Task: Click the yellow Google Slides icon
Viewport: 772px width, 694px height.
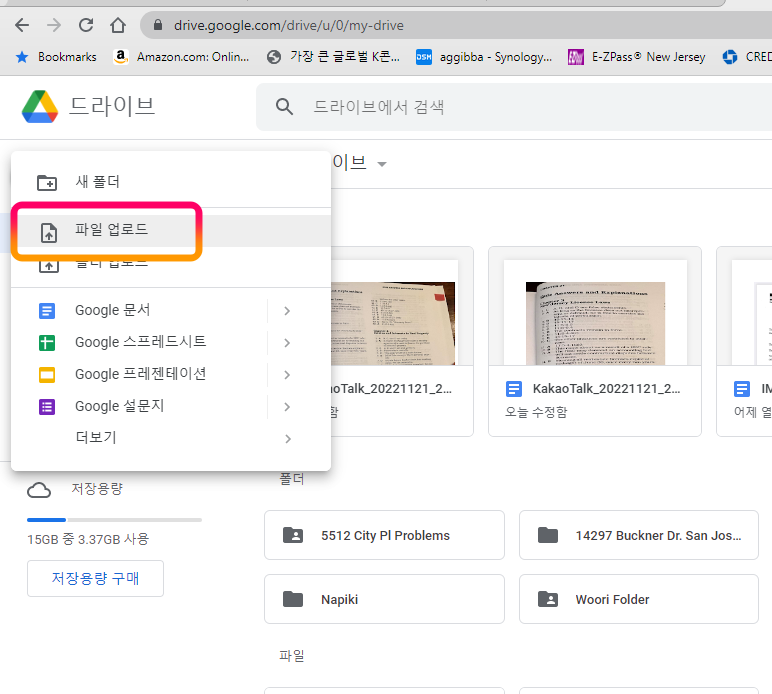Action: tap(47, 375)
